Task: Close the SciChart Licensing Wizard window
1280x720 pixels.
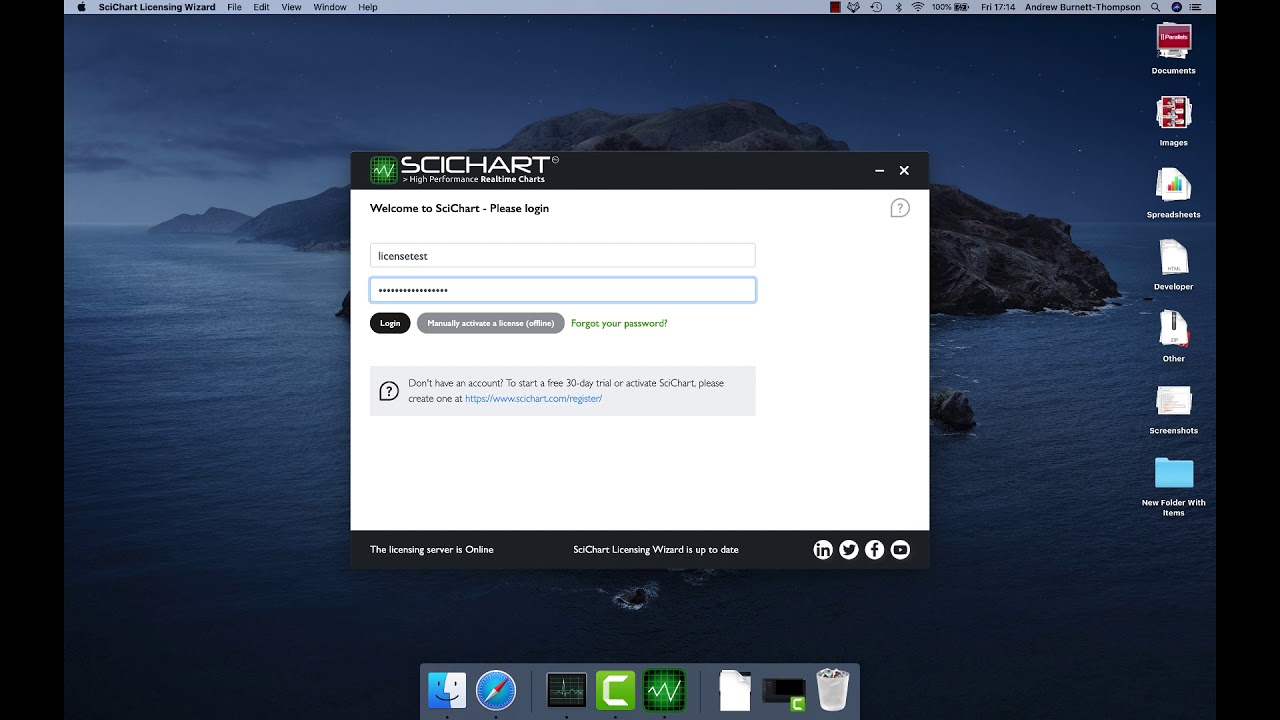Action: click(x=904, y=171)
